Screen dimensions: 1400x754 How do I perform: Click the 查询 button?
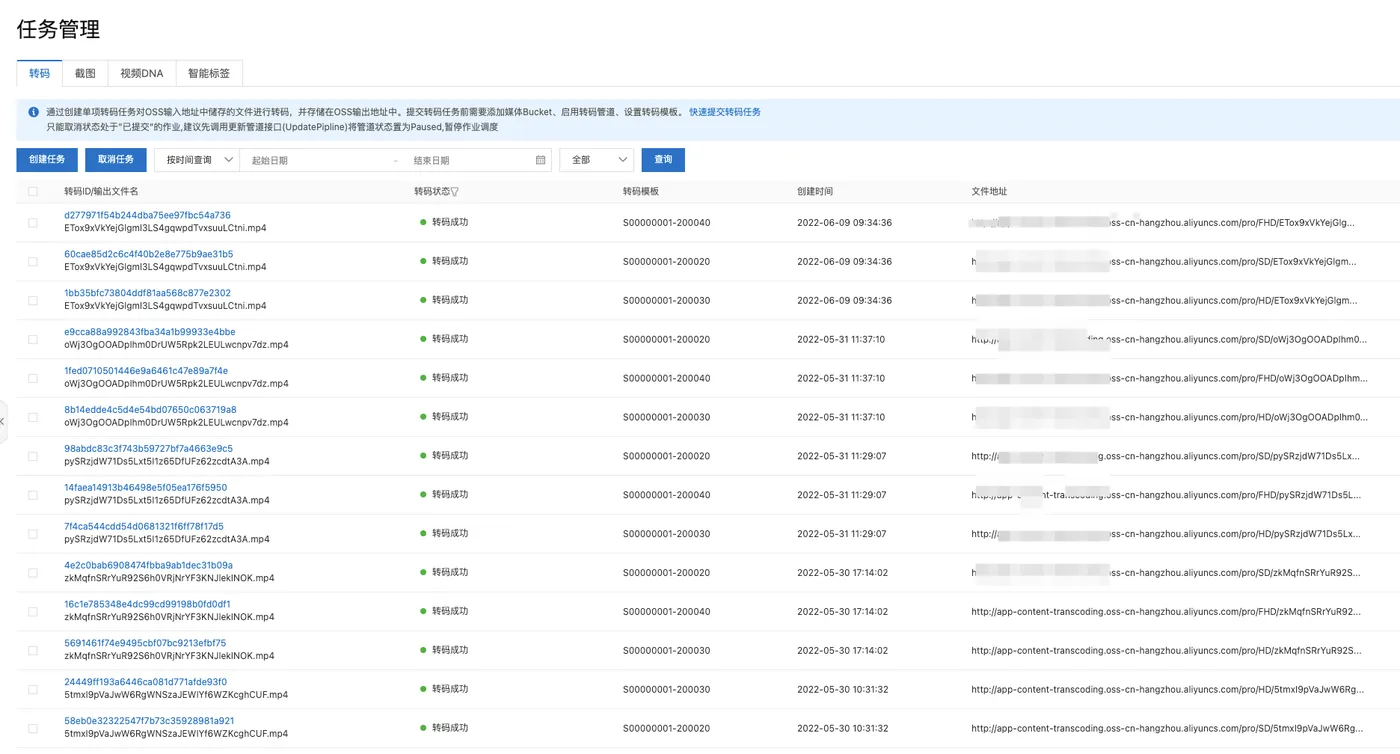(664, 160)
